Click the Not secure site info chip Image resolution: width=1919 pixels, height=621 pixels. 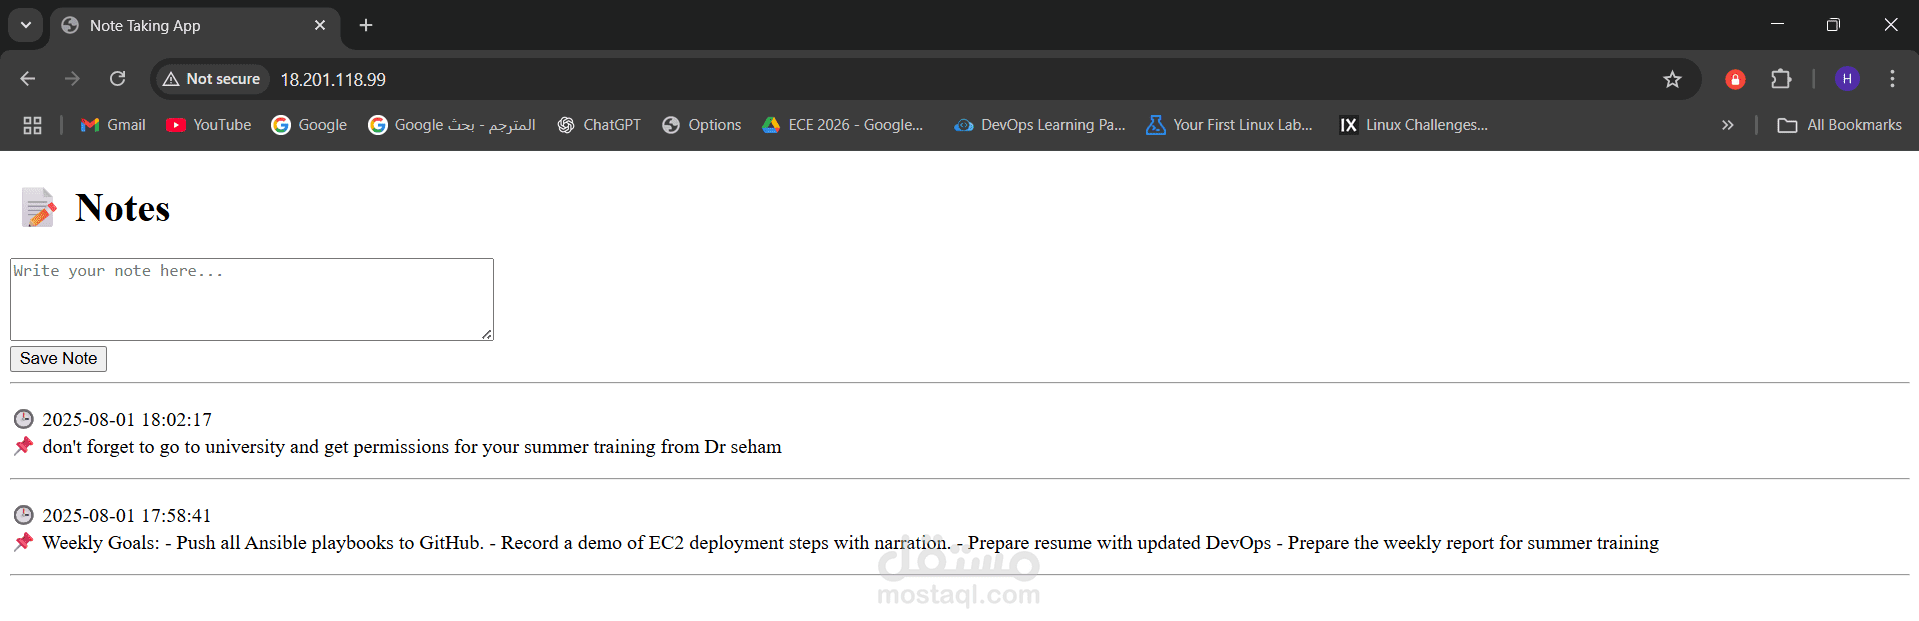[212, 79]
